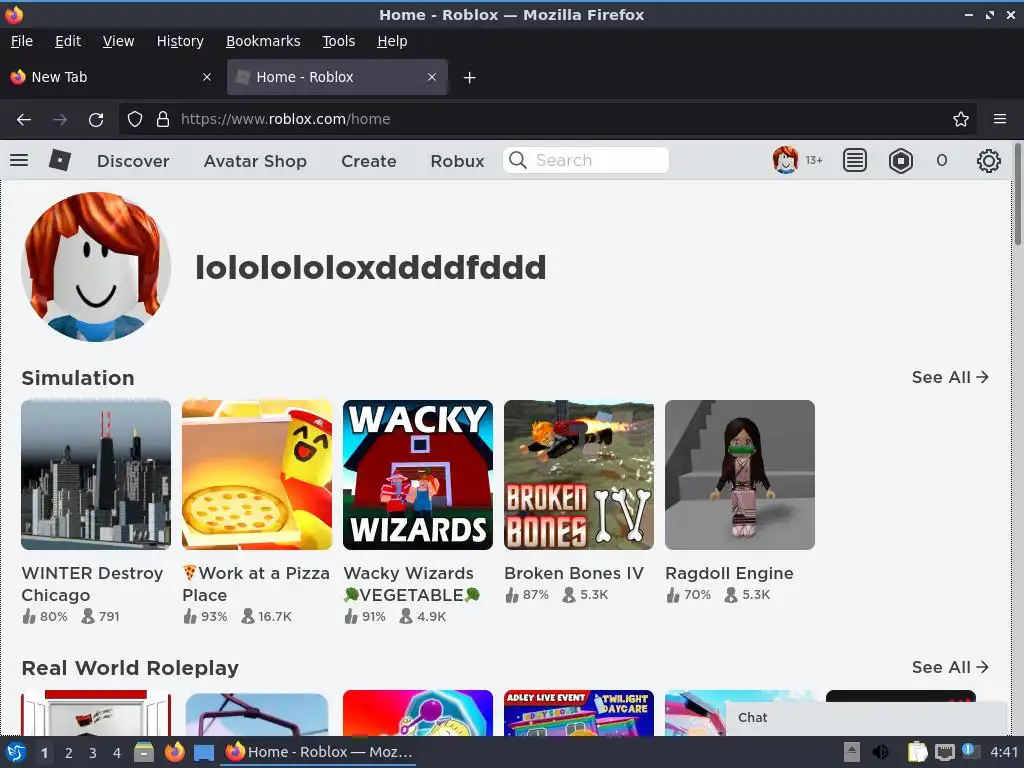This screenshot has width=1024, height=768.
Task: Click the taskbar clock
Action: pos(1004,752)
